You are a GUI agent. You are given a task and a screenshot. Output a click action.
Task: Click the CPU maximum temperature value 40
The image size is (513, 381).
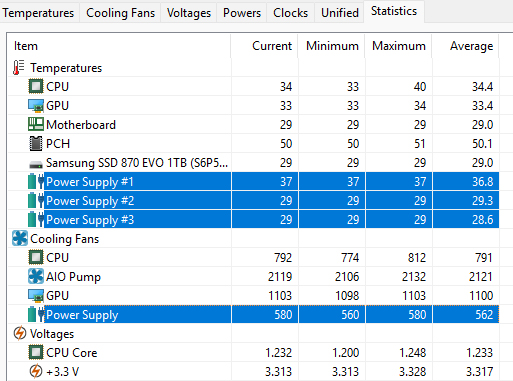420,87
